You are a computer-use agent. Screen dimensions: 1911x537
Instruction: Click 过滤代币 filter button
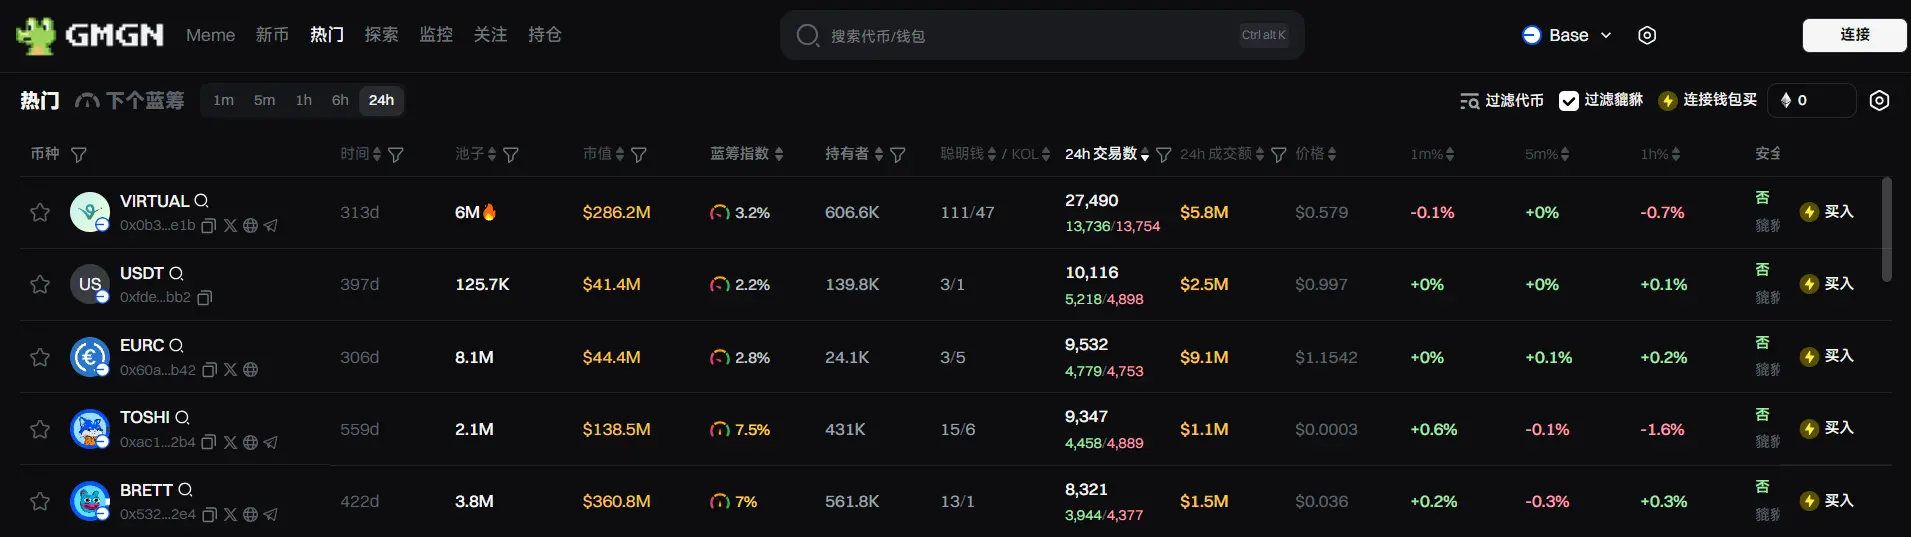(1501, 100)
